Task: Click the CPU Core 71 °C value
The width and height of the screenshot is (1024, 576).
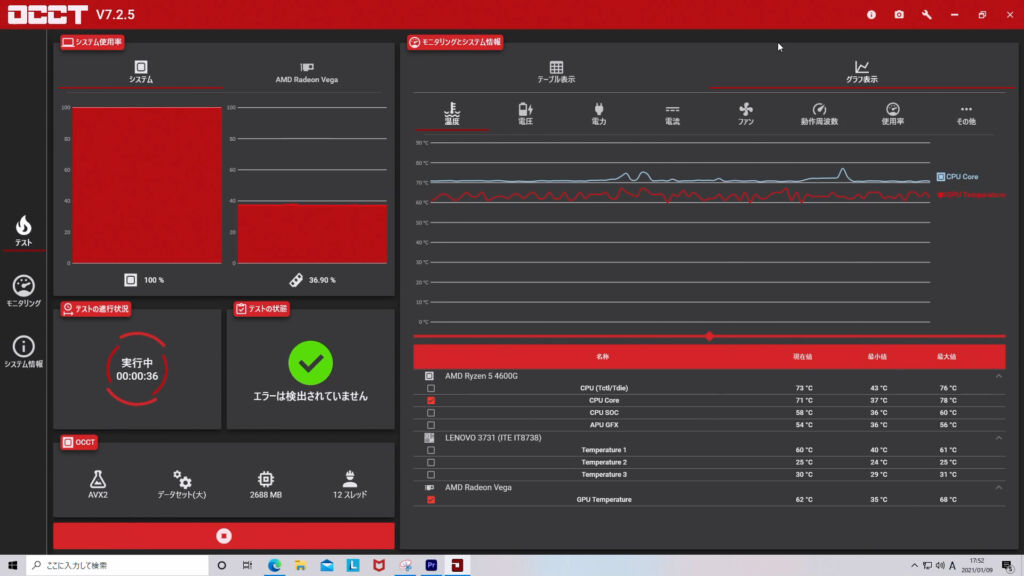Action: point(804,400)
